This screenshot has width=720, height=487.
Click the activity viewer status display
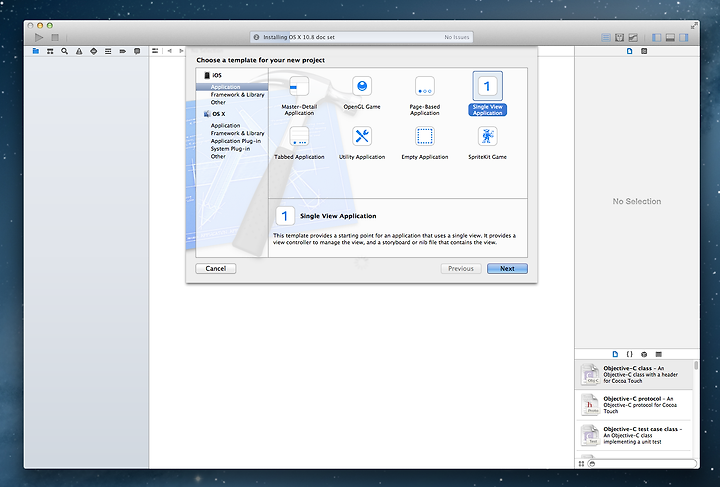pos(362,37)
